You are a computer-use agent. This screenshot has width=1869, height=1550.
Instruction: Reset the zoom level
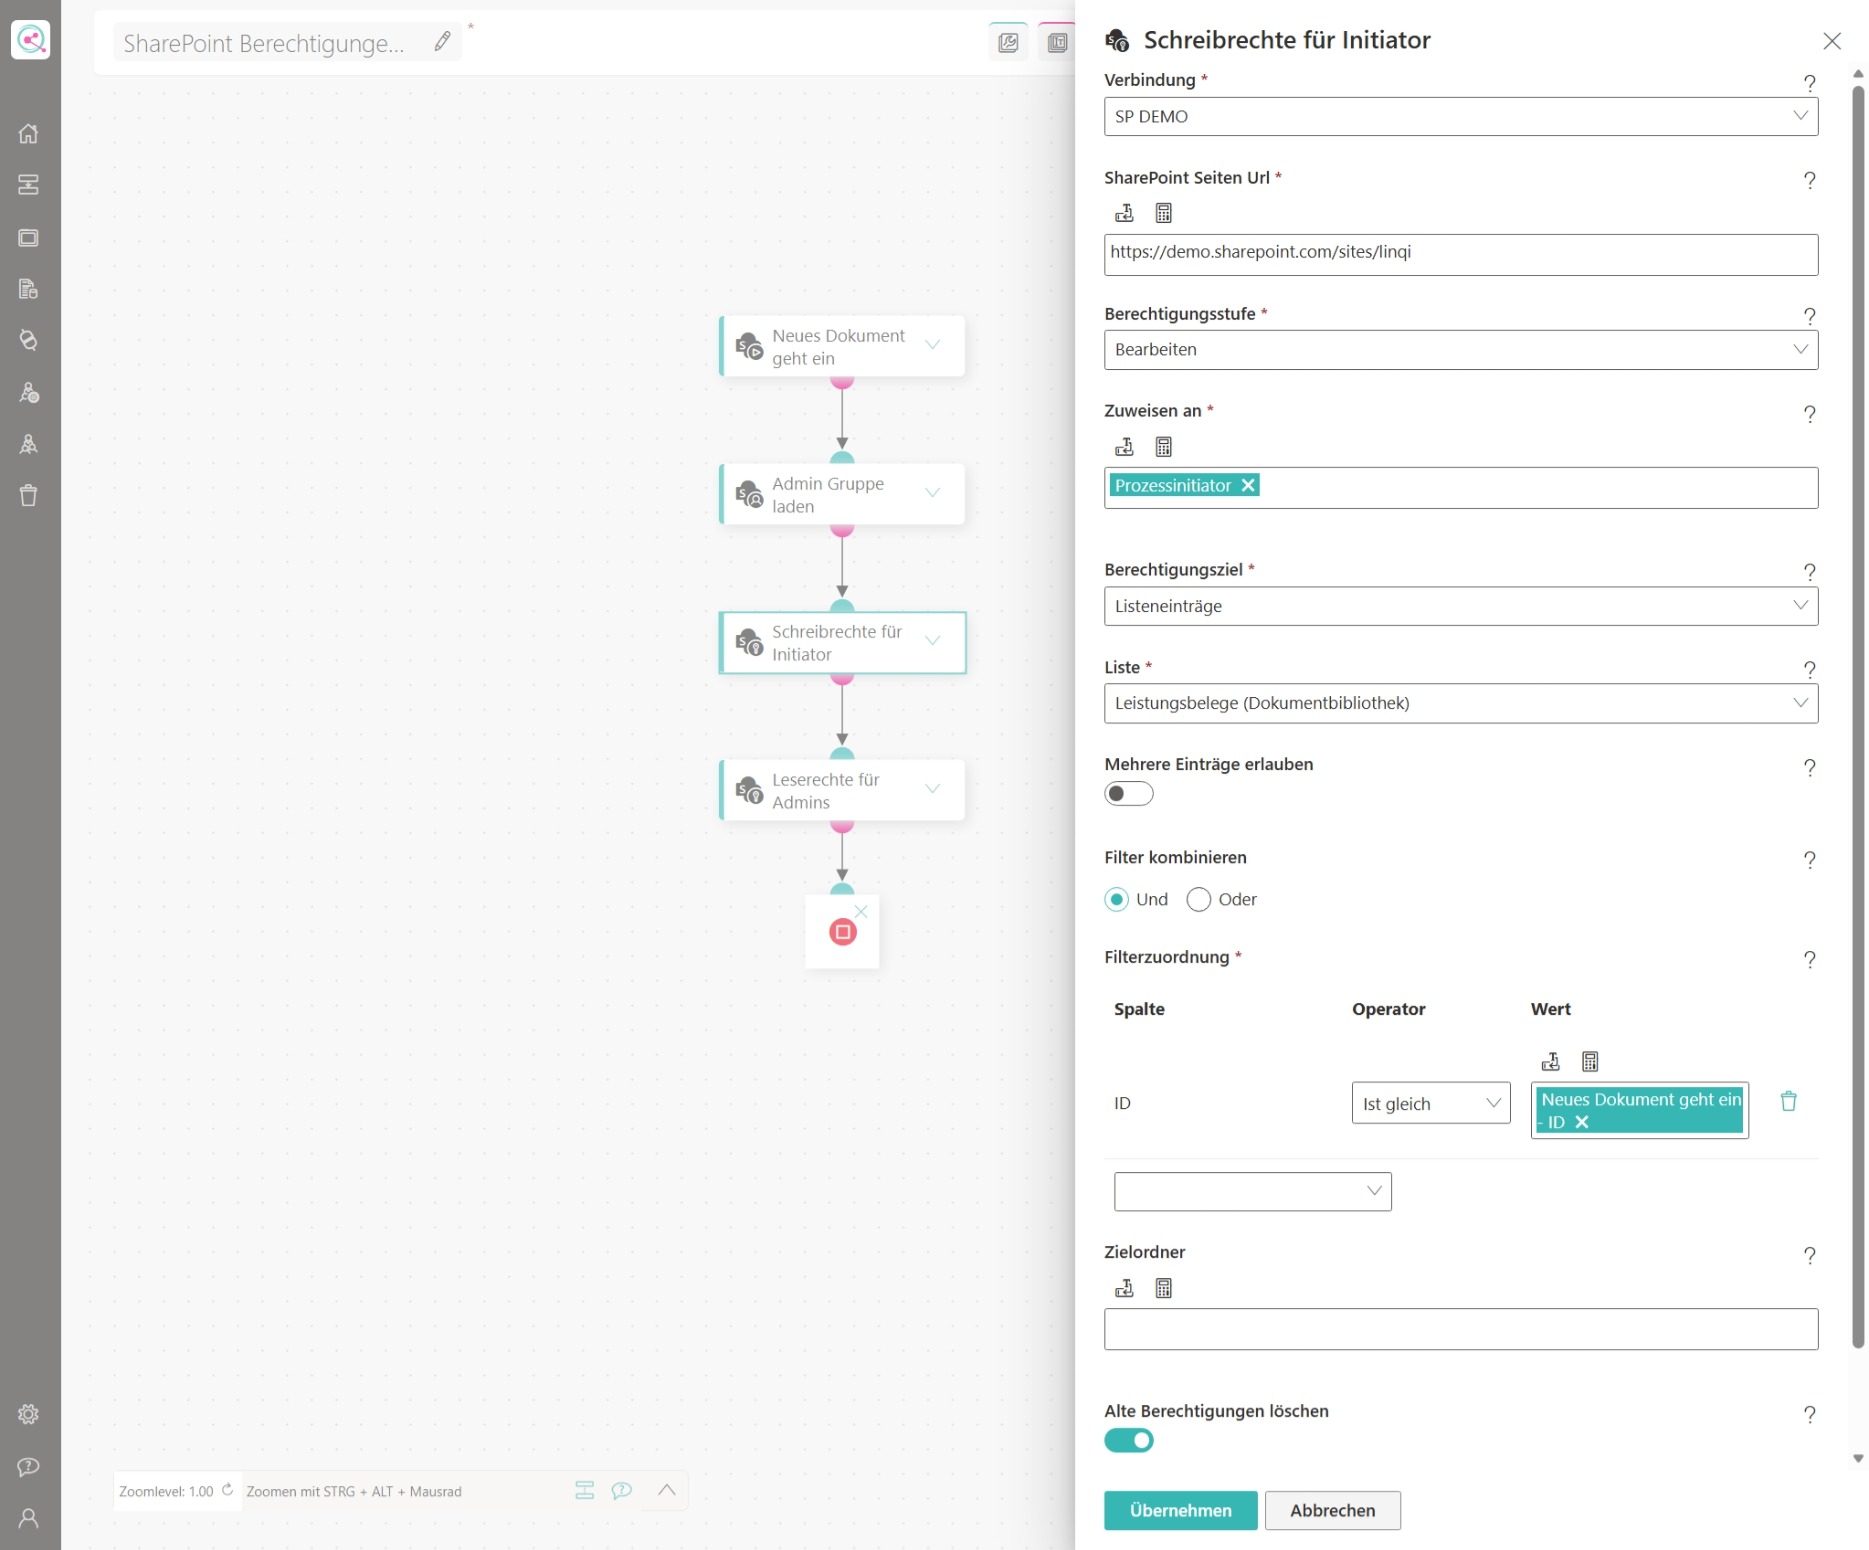click(x=227, y=1489)
